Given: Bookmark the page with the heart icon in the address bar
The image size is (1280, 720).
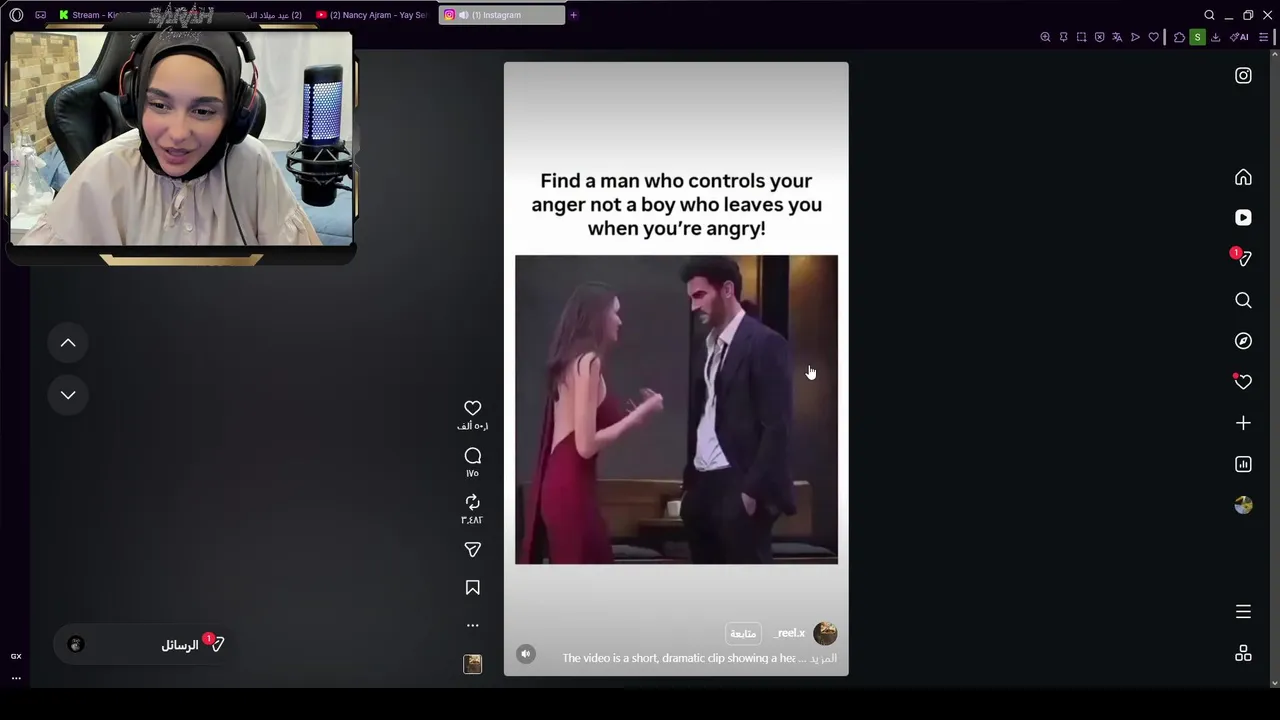Looking at the screenshot, I should (1153, 37).
